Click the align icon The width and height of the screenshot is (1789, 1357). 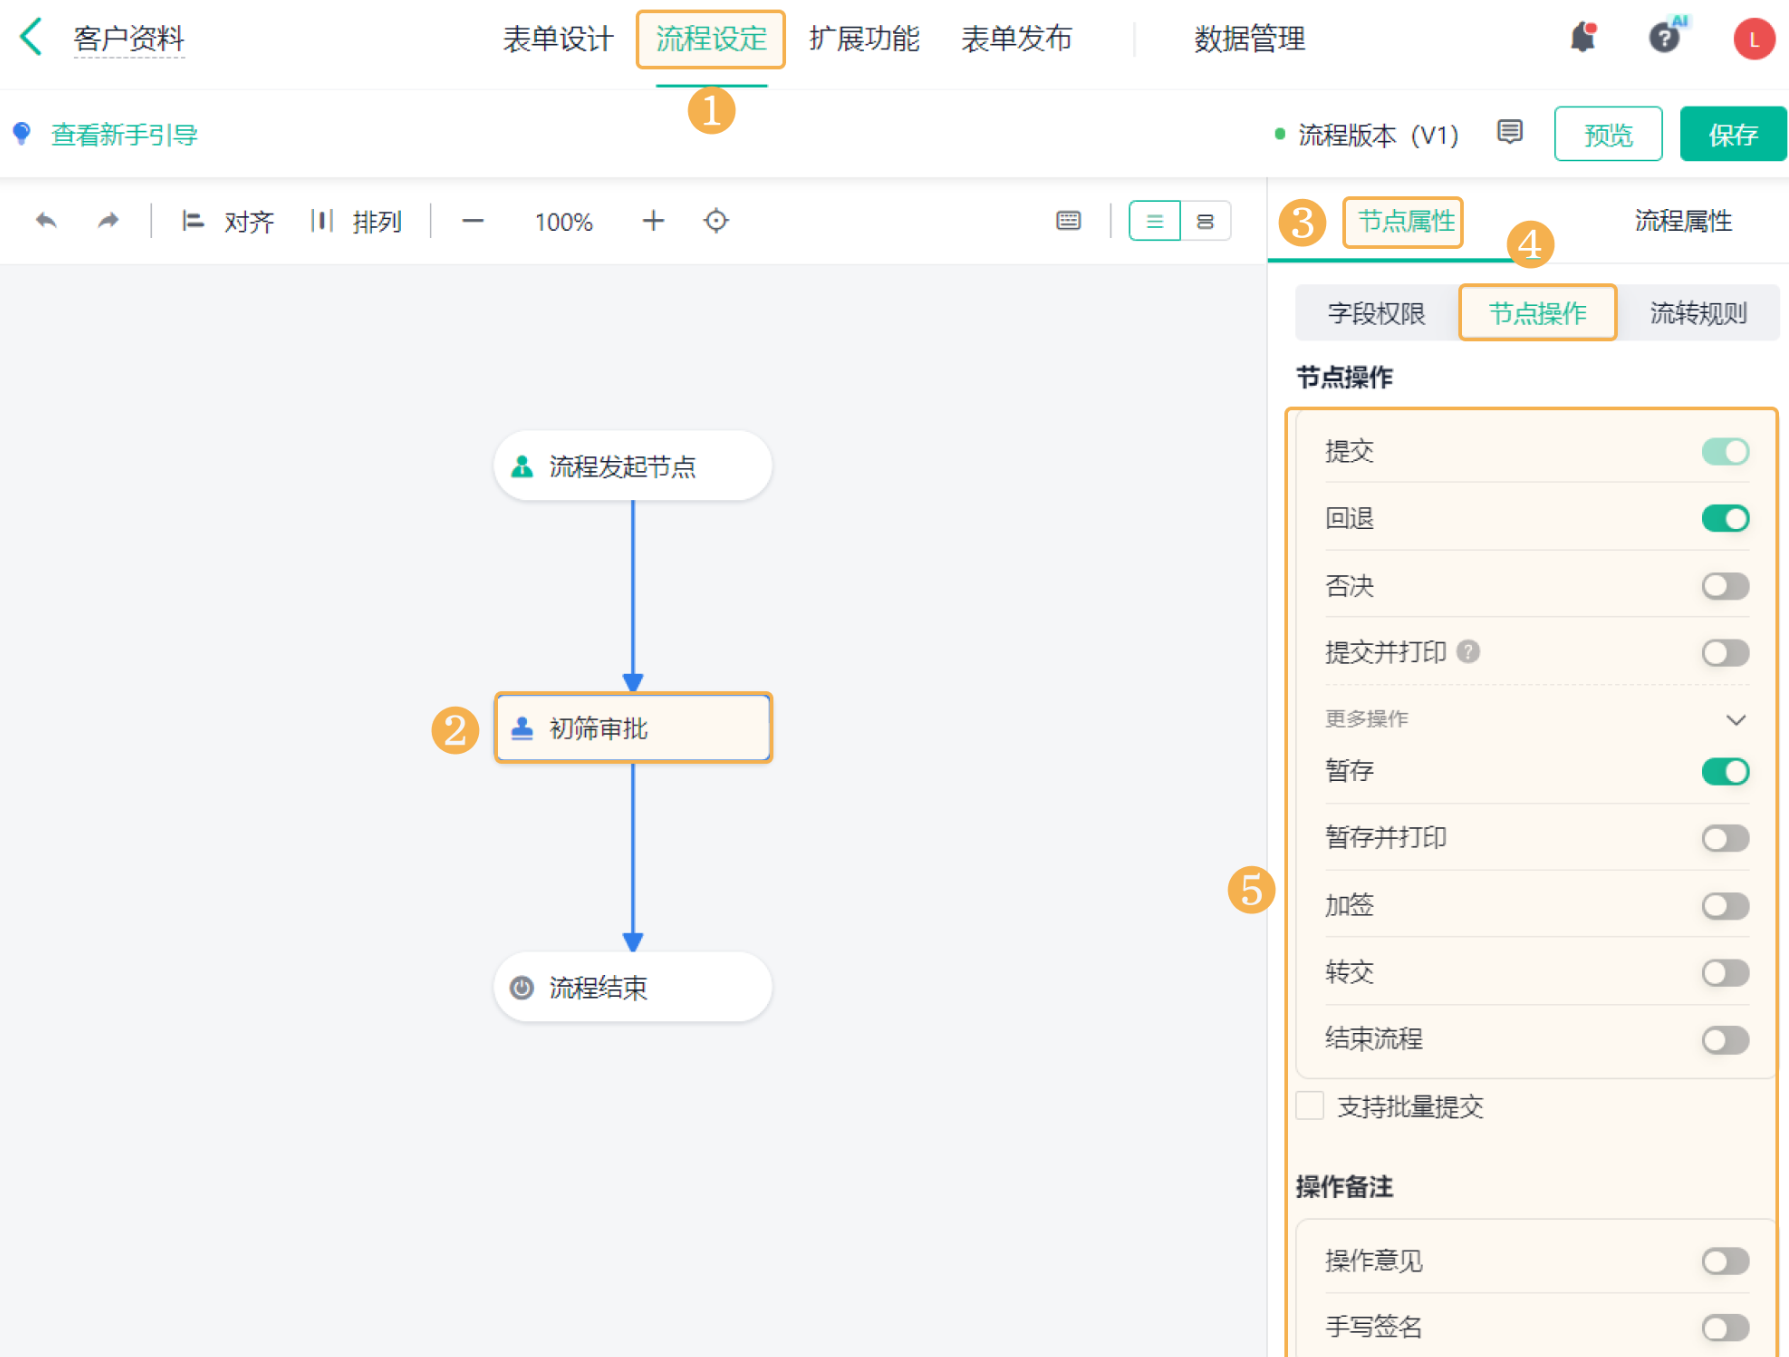click(192, 220)
